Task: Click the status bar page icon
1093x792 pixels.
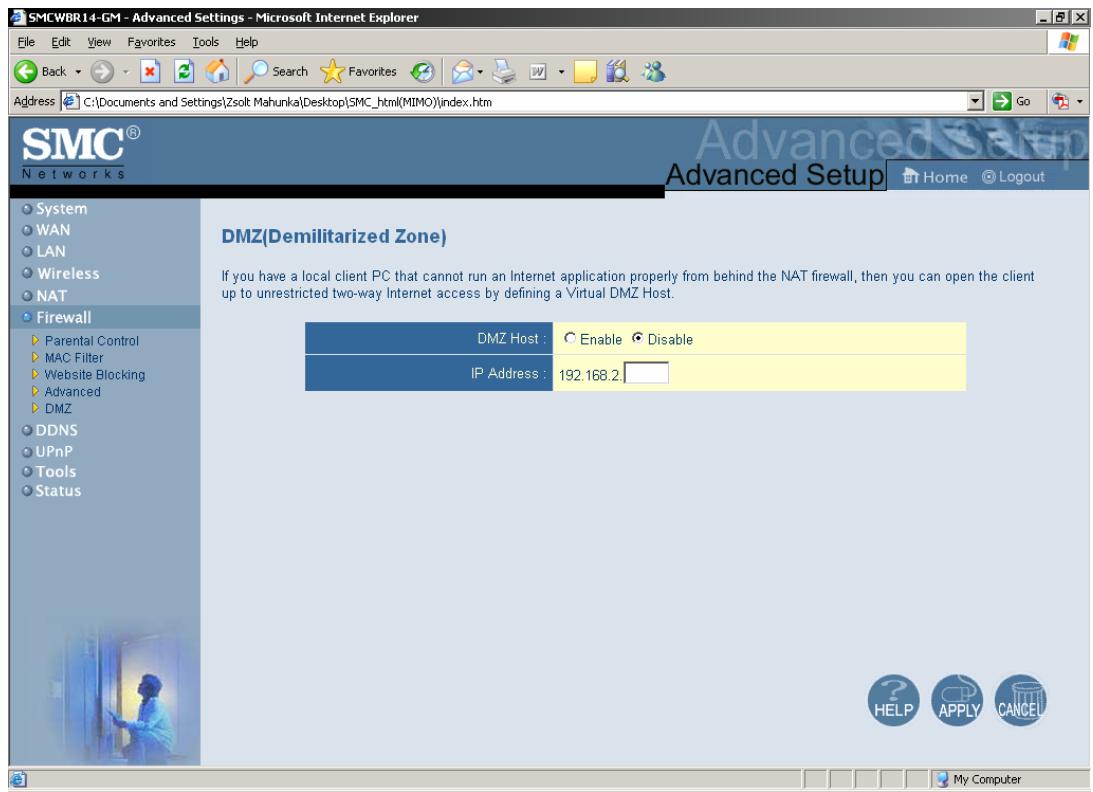Action: 18,779
